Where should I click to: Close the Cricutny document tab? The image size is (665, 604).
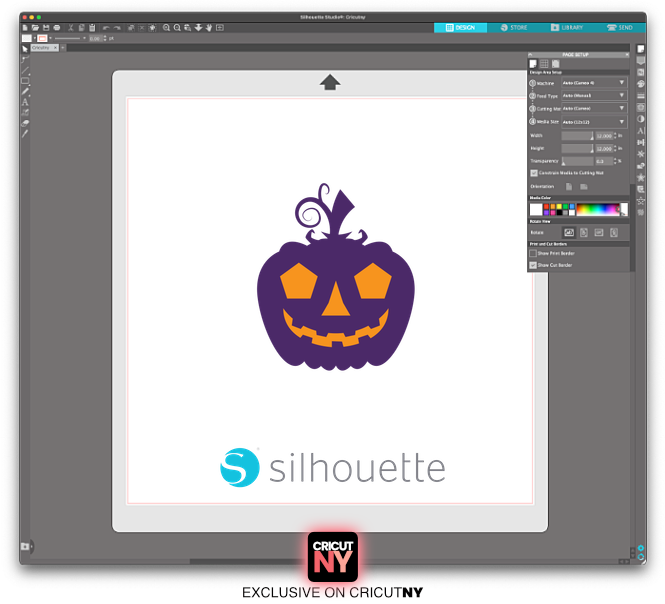(x=56, y=48)
